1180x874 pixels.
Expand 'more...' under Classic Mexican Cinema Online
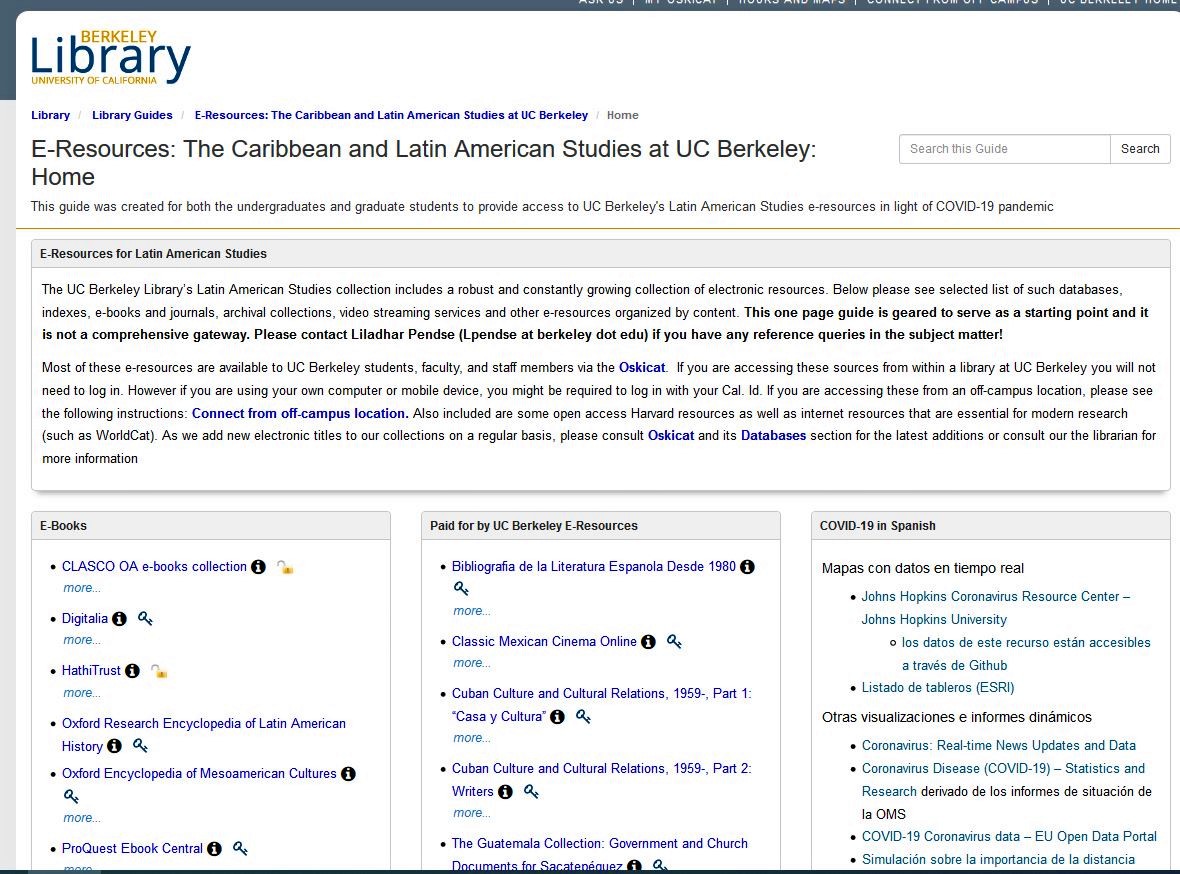click(x=472, y=663)
